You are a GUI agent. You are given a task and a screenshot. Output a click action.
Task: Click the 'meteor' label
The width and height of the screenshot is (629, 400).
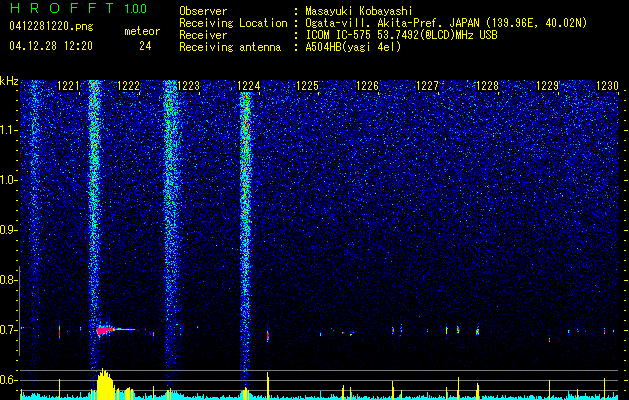point(142,31)
